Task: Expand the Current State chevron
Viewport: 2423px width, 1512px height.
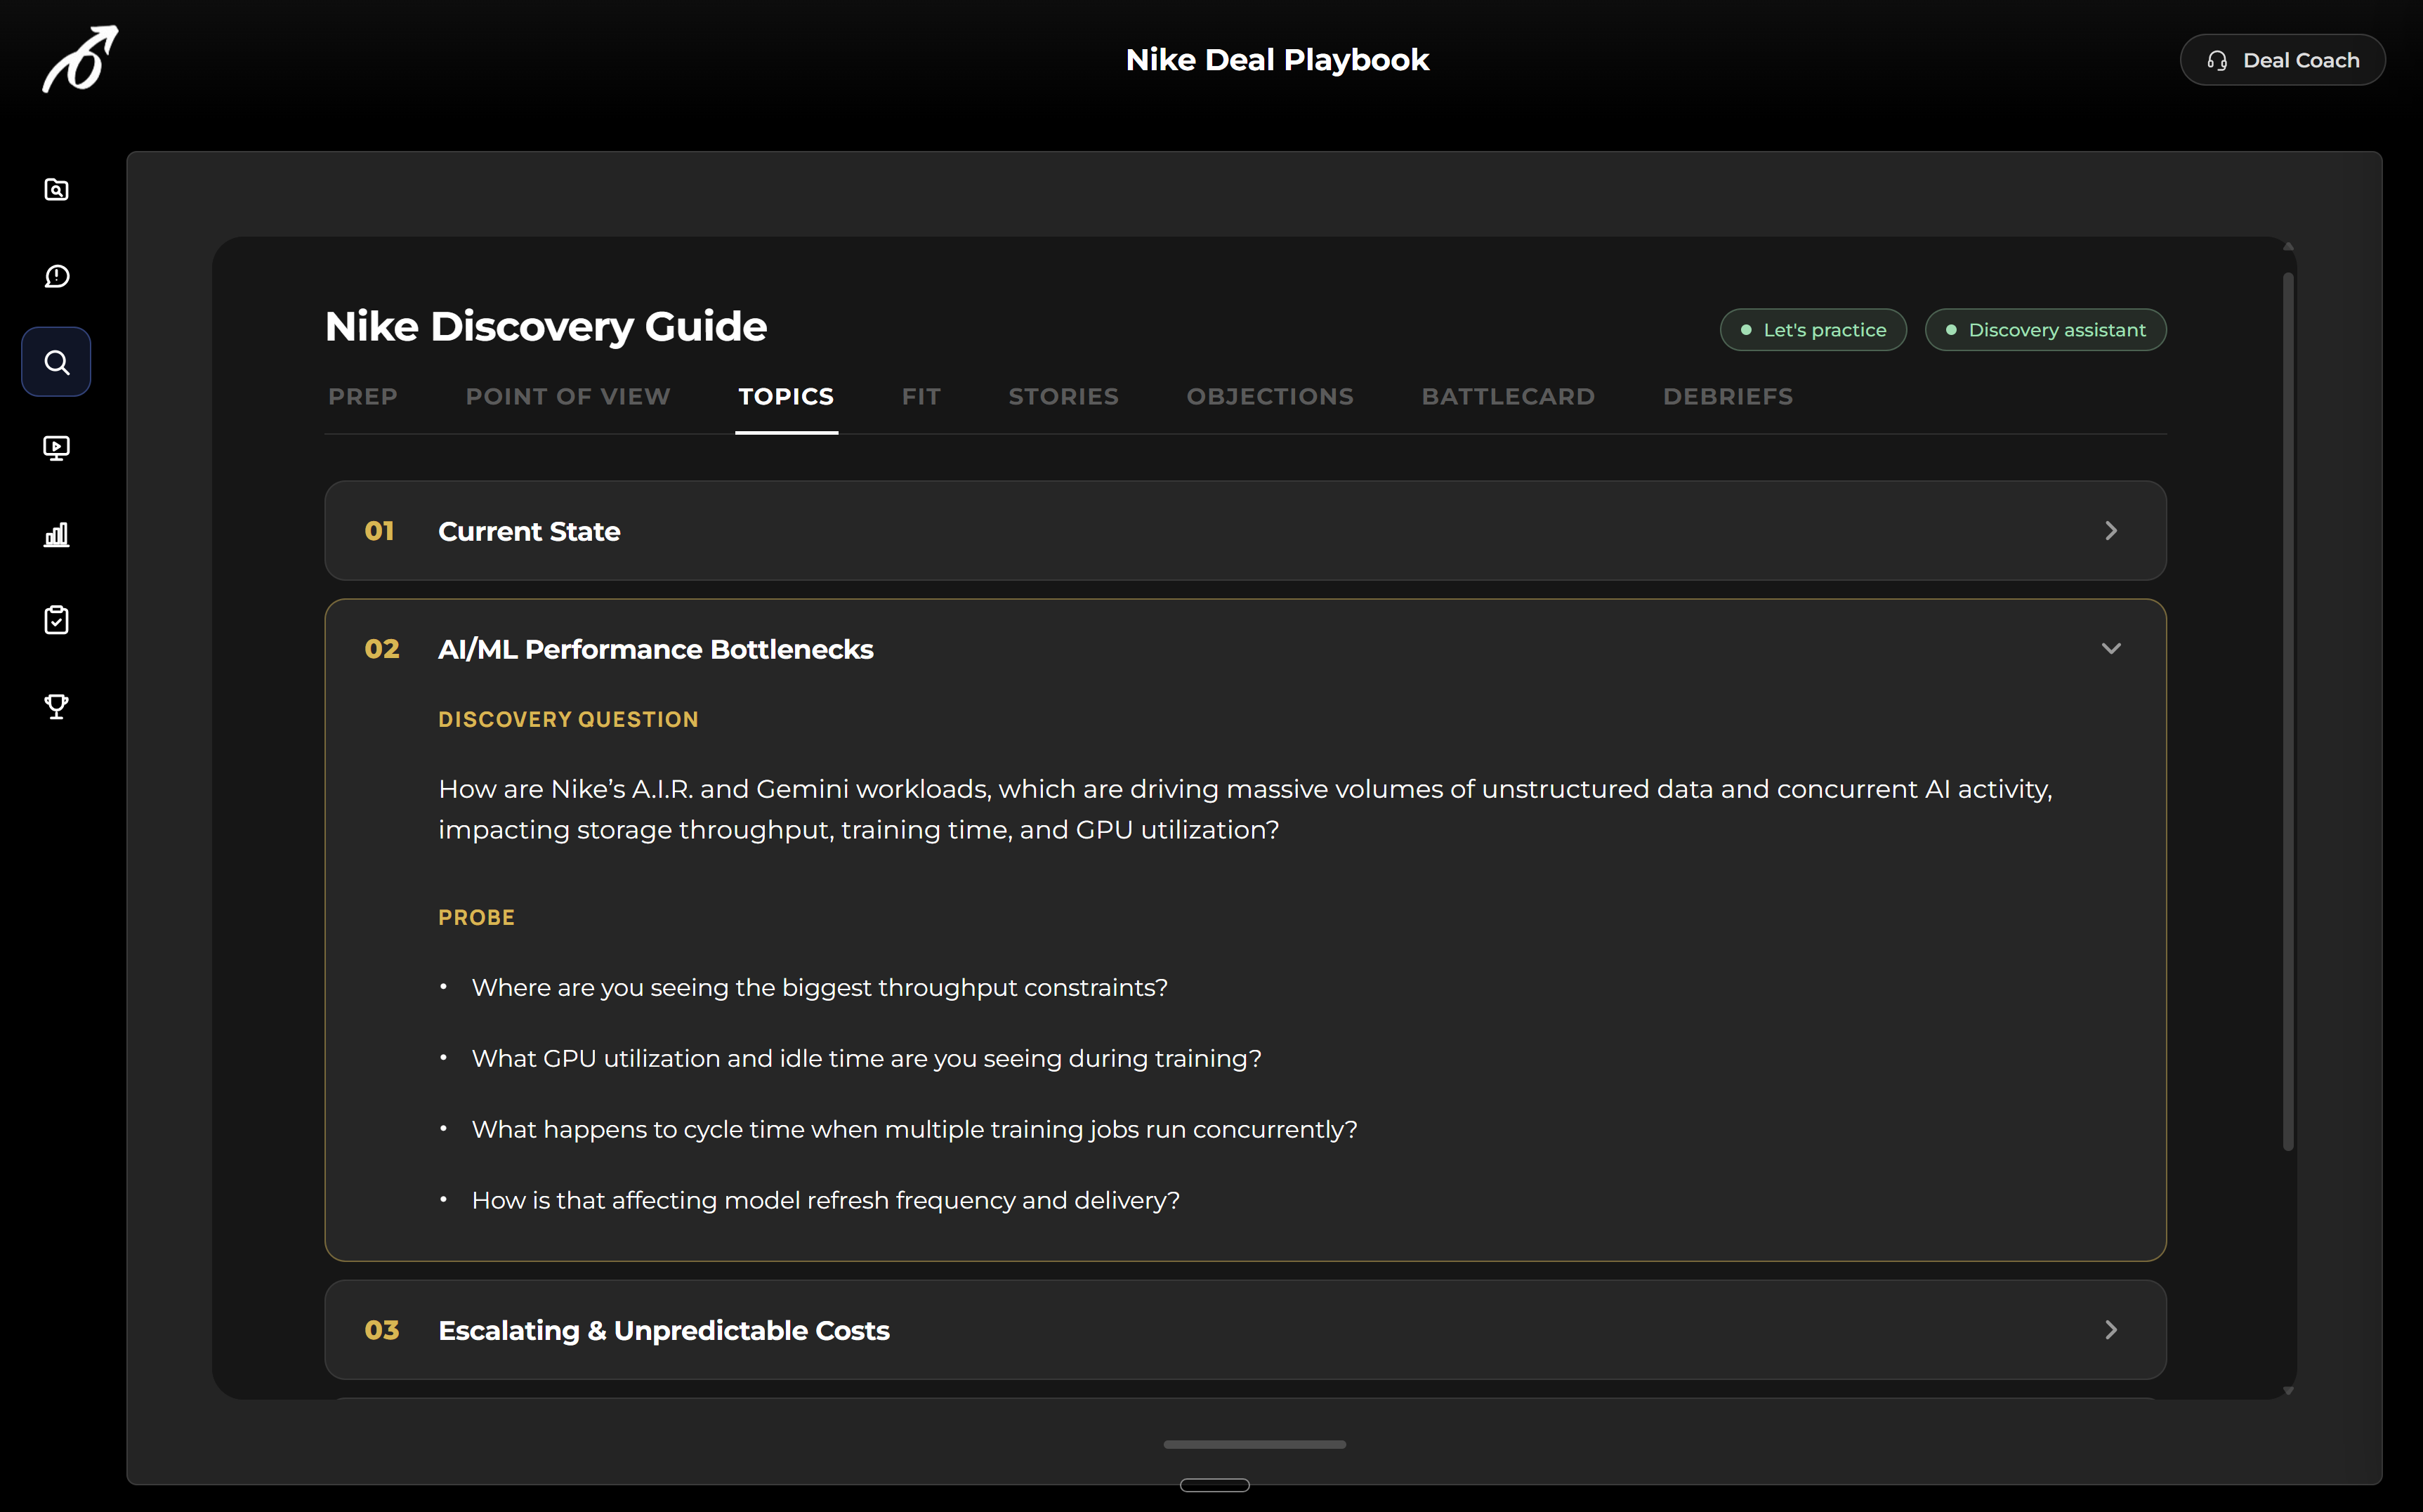Action: pyautogui.click(x=2111, y=531)
